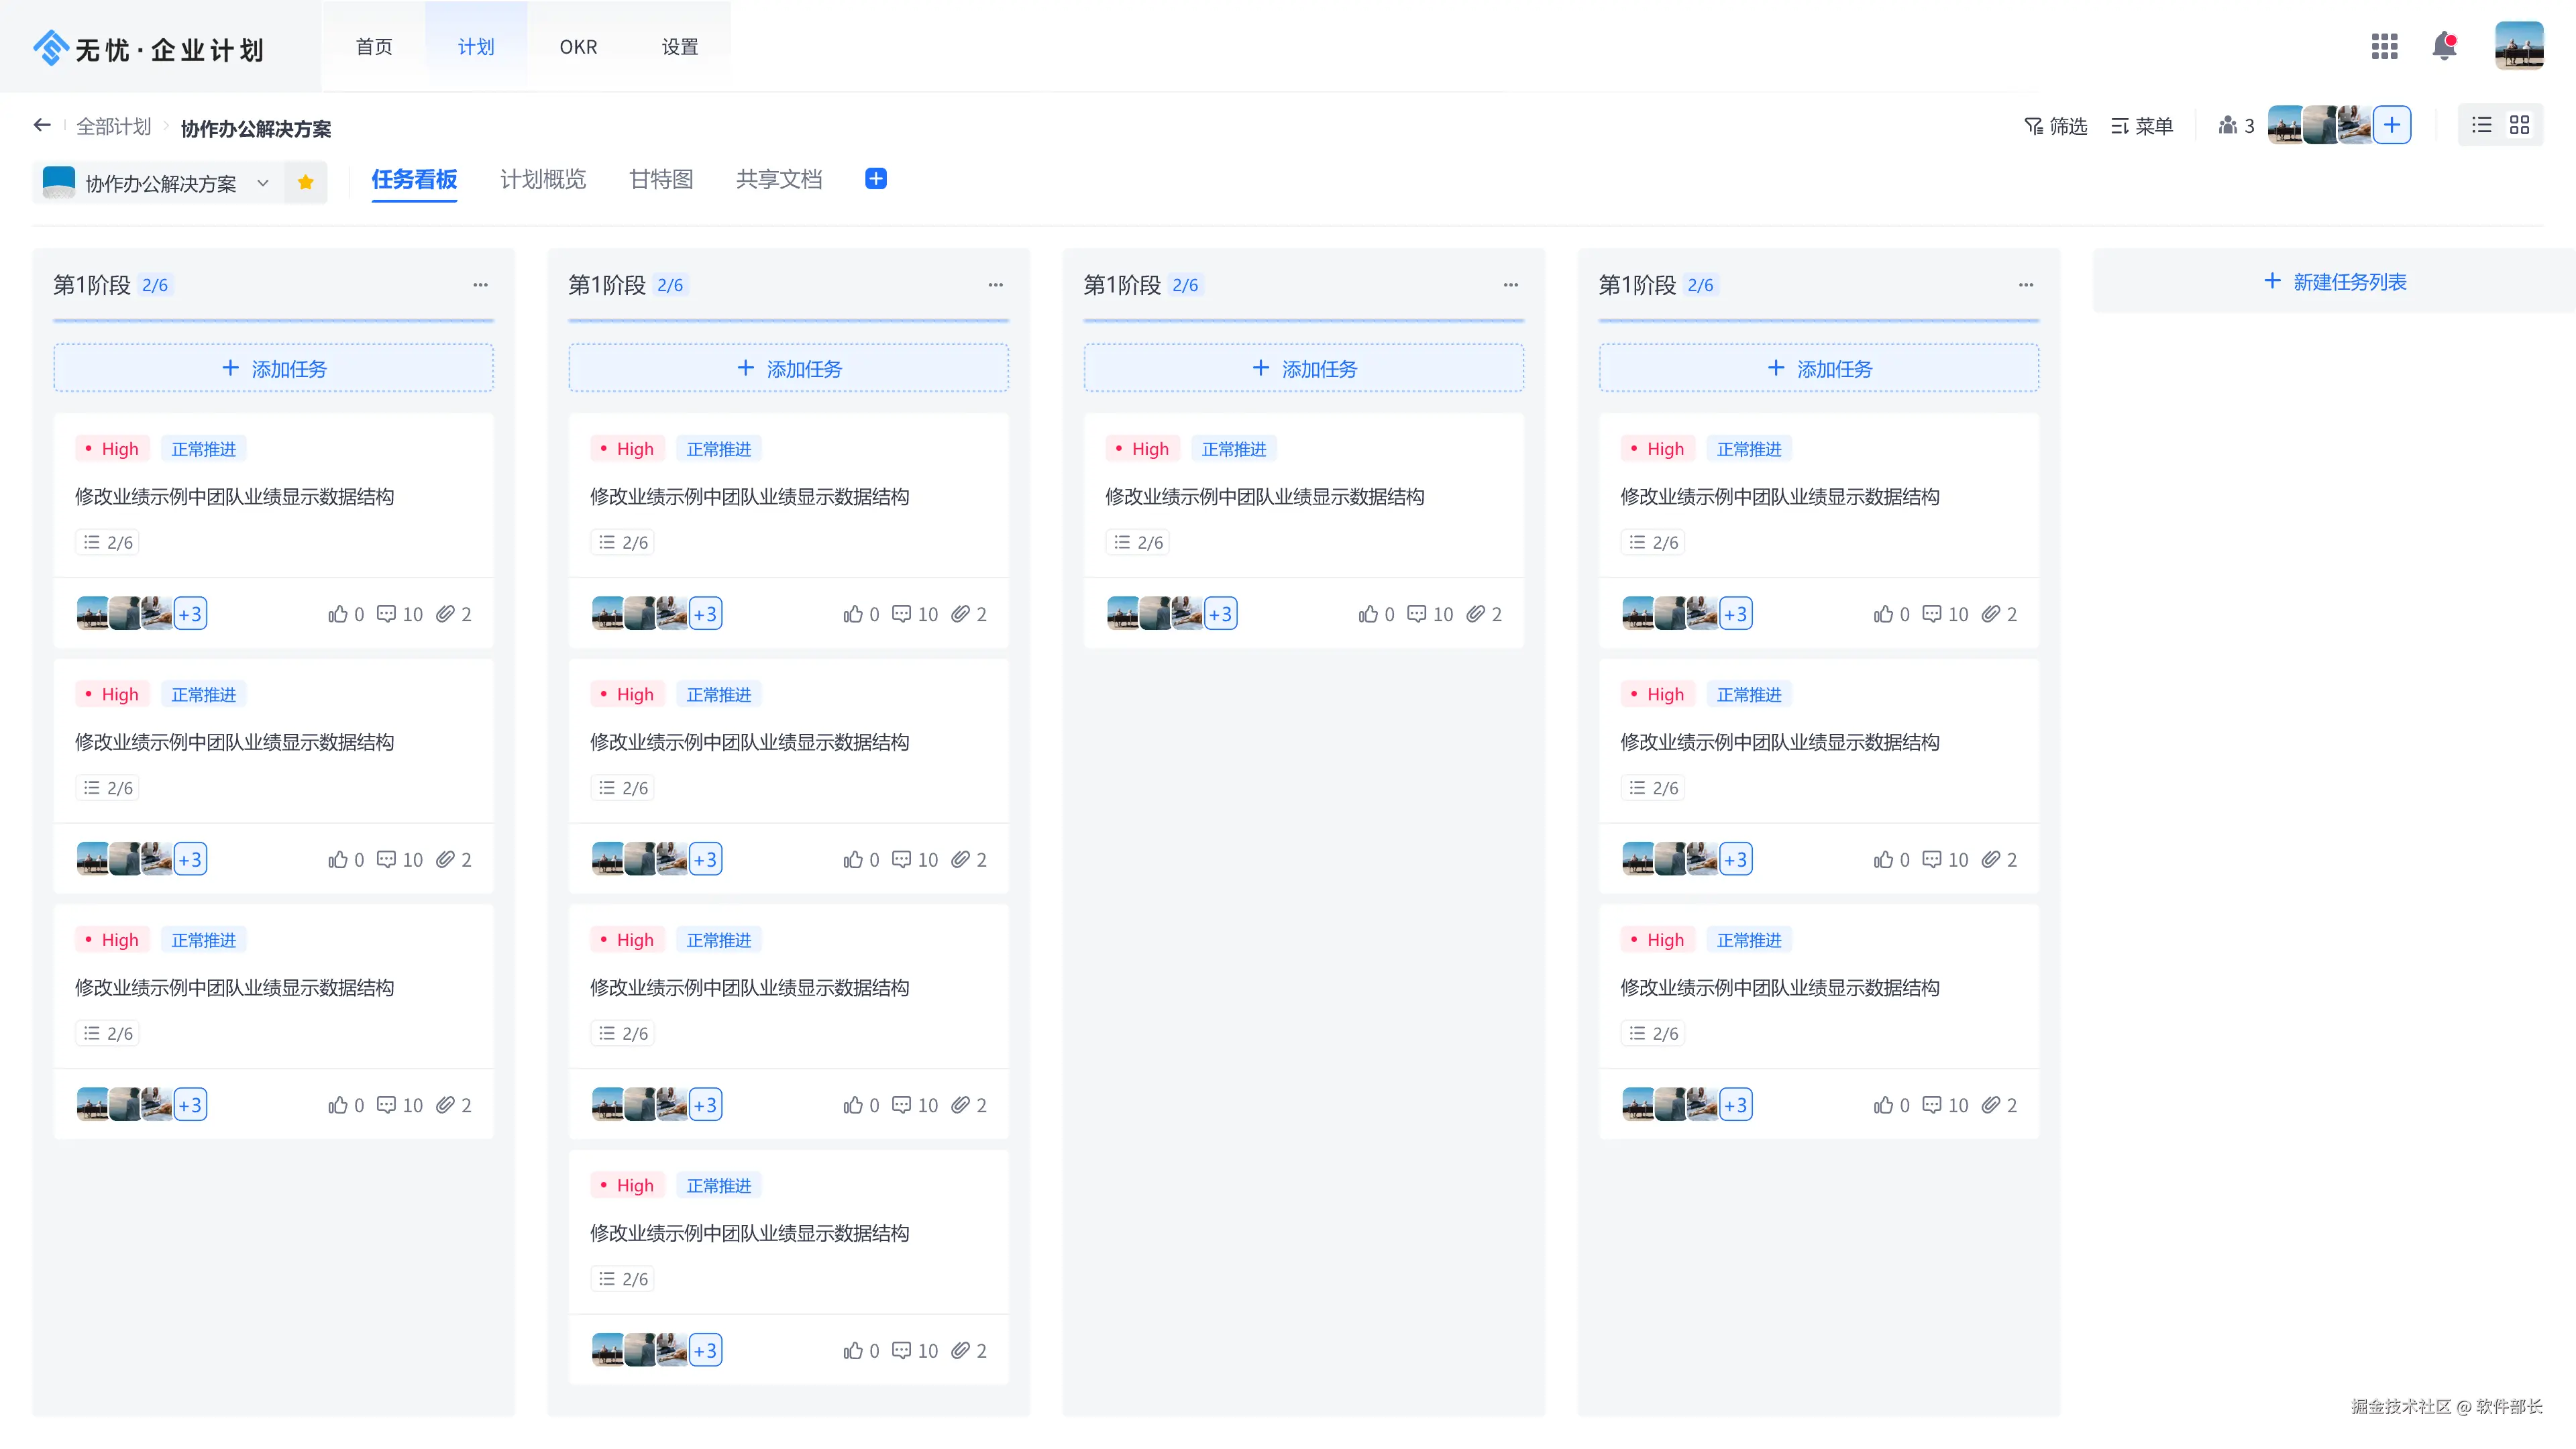Open the apps grid menu icon
2576x1449 pixels.
(x=2384, y=46)
